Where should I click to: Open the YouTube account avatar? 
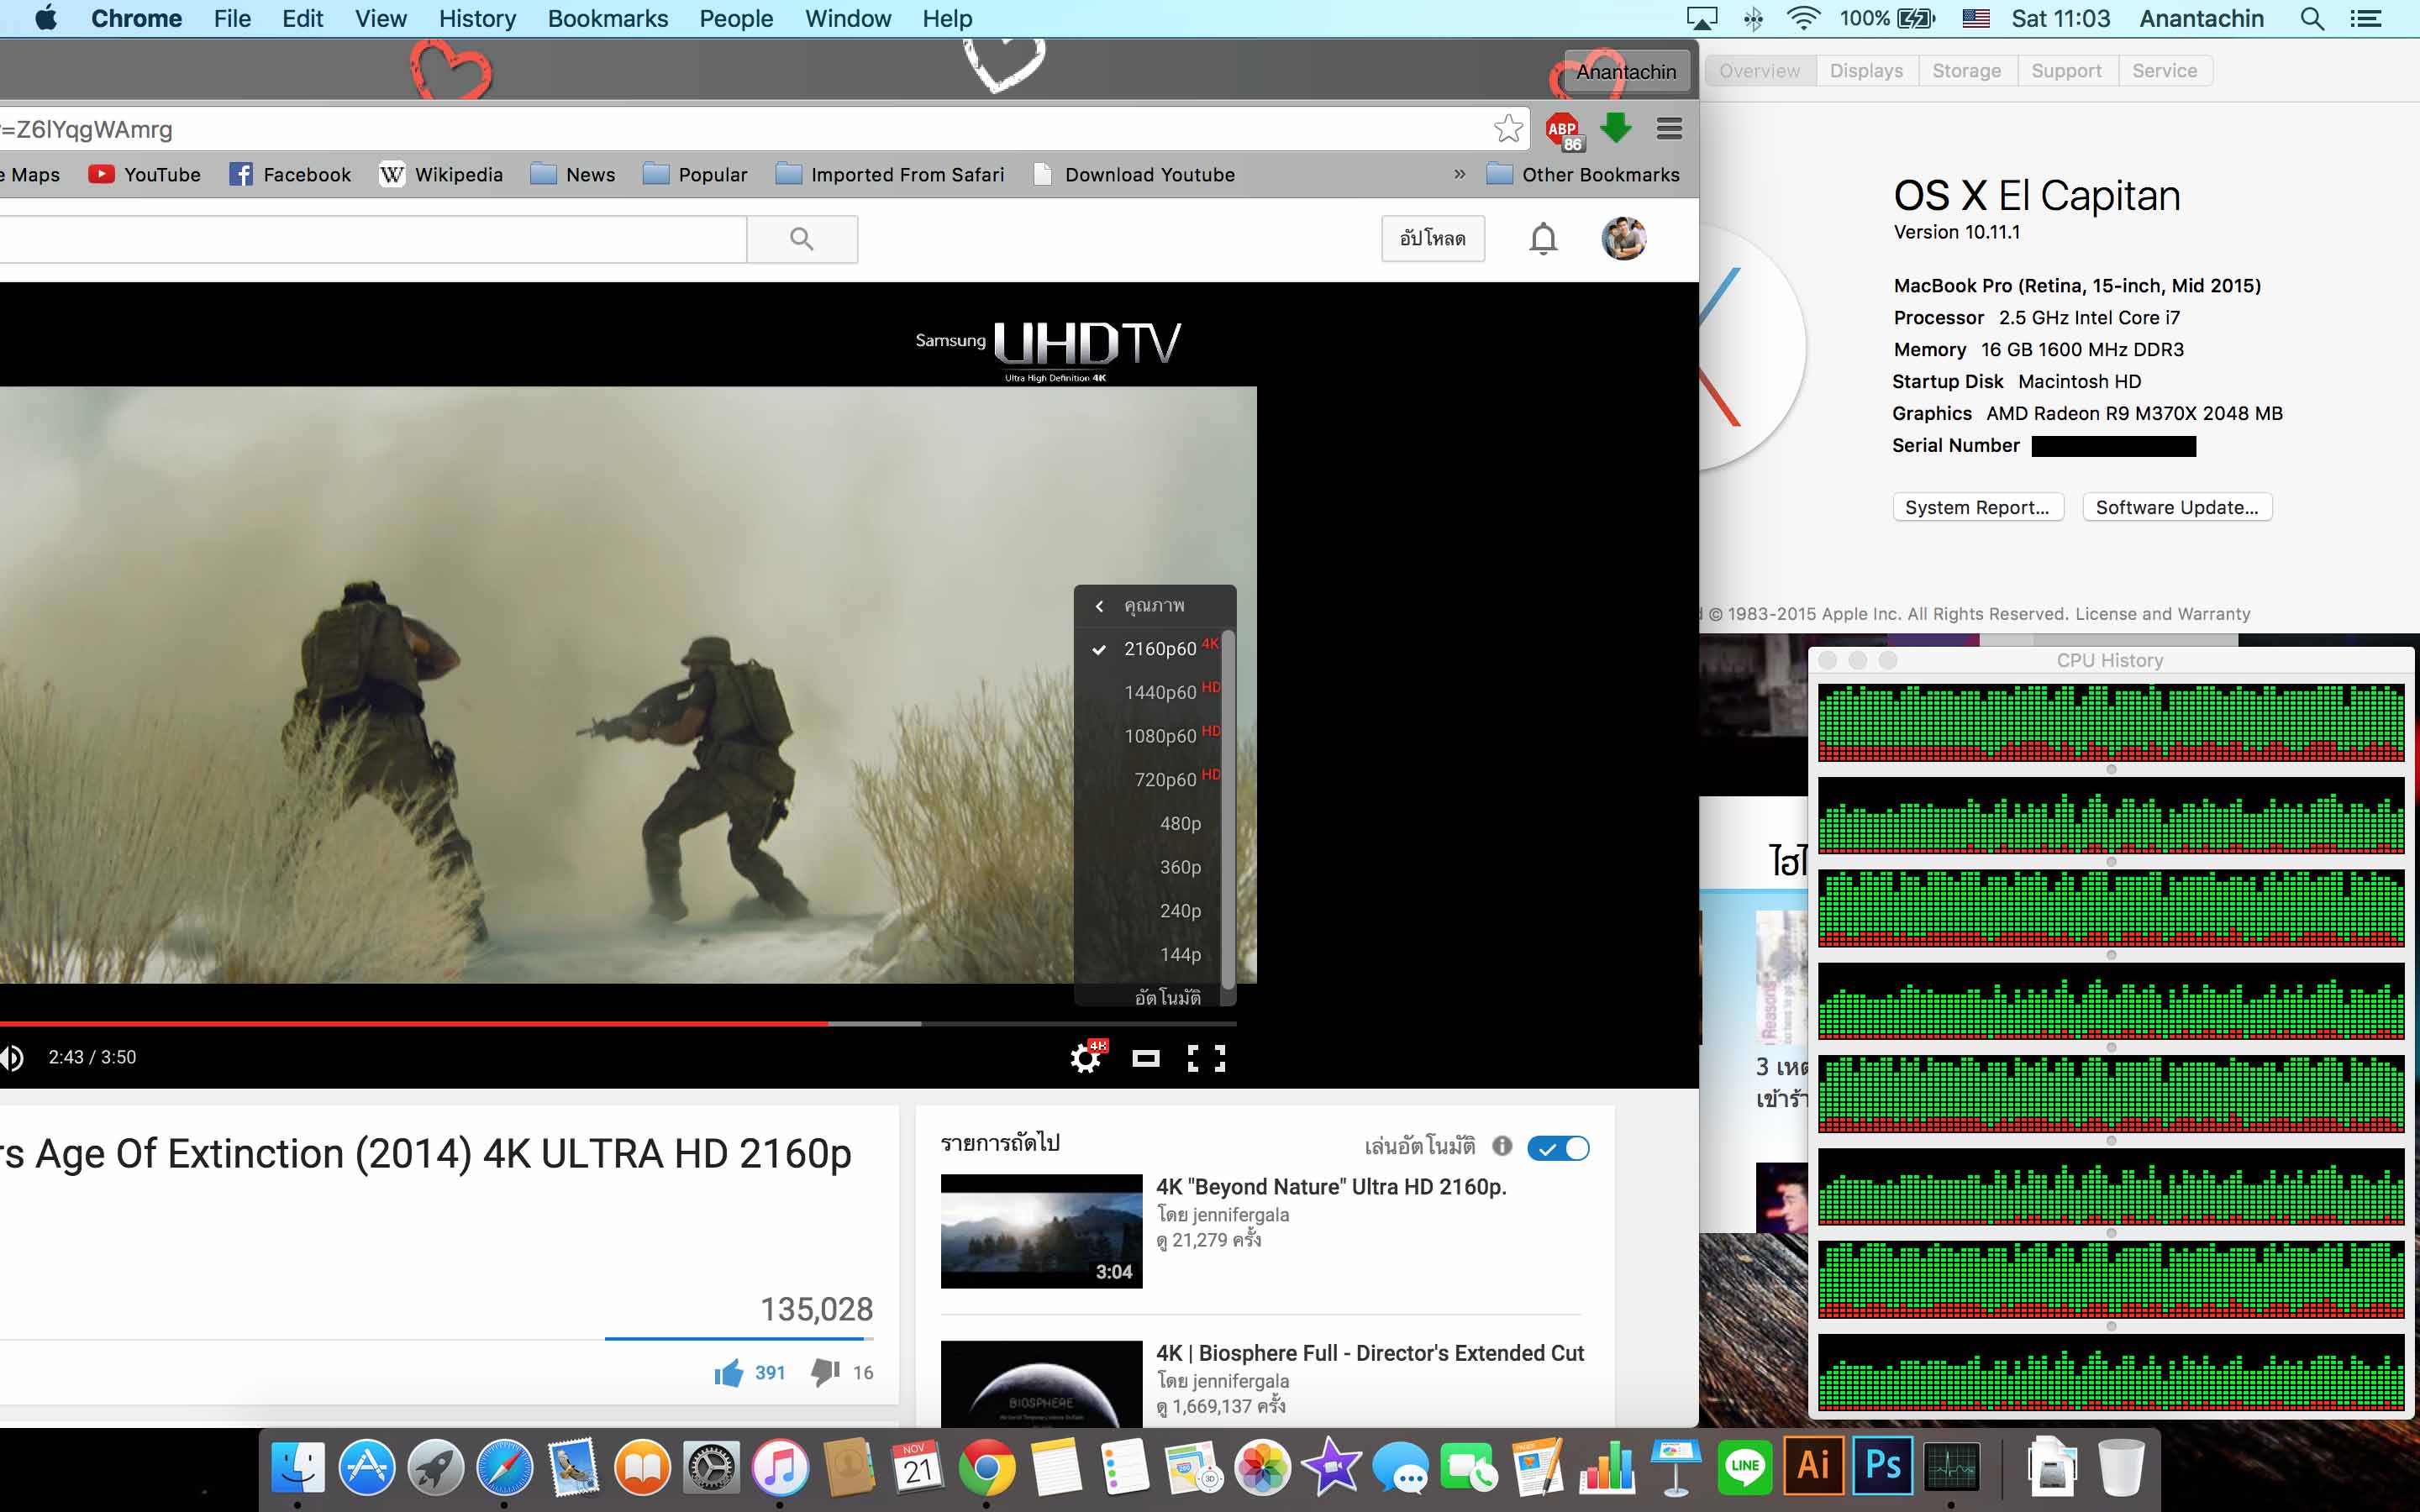click(x=1624, y=239)
